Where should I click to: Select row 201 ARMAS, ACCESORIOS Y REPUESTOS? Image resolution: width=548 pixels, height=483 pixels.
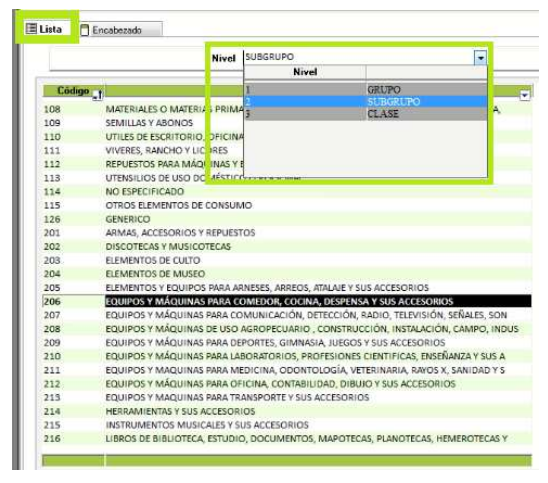287,233
